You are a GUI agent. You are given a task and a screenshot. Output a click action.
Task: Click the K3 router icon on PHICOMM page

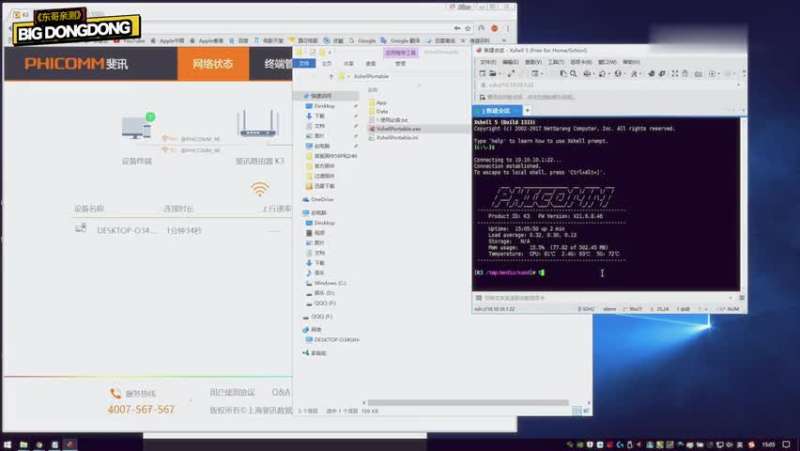point(258,123)
